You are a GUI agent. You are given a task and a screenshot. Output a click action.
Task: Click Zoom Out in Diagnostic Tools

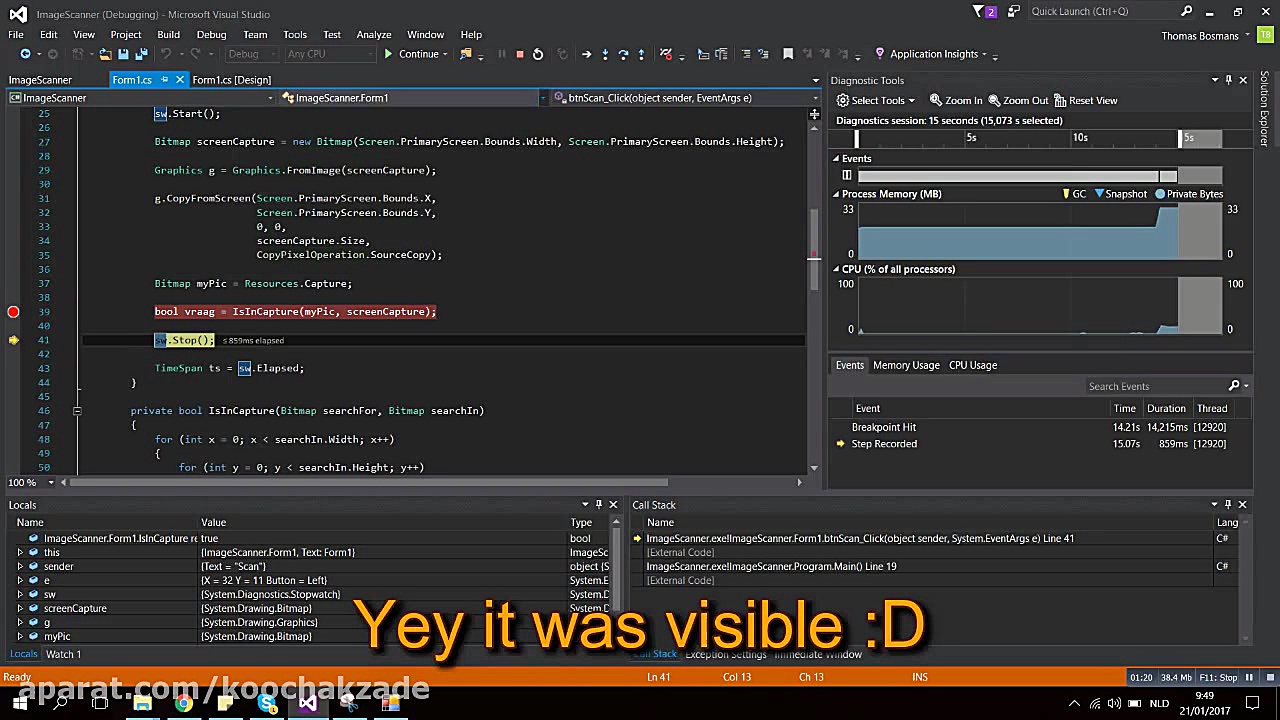click(1018, 100)
